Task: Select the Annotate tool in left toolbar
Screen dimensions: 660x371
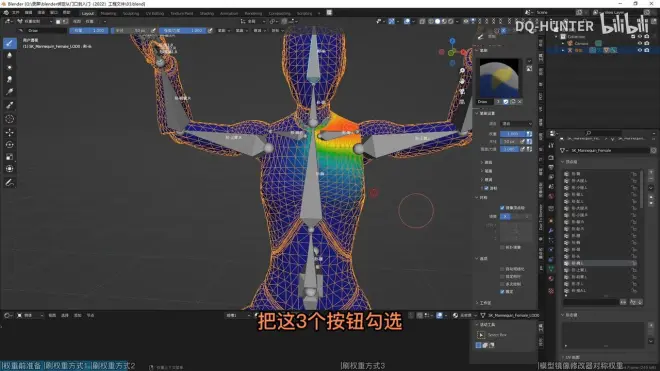Action: coord(9,182)
